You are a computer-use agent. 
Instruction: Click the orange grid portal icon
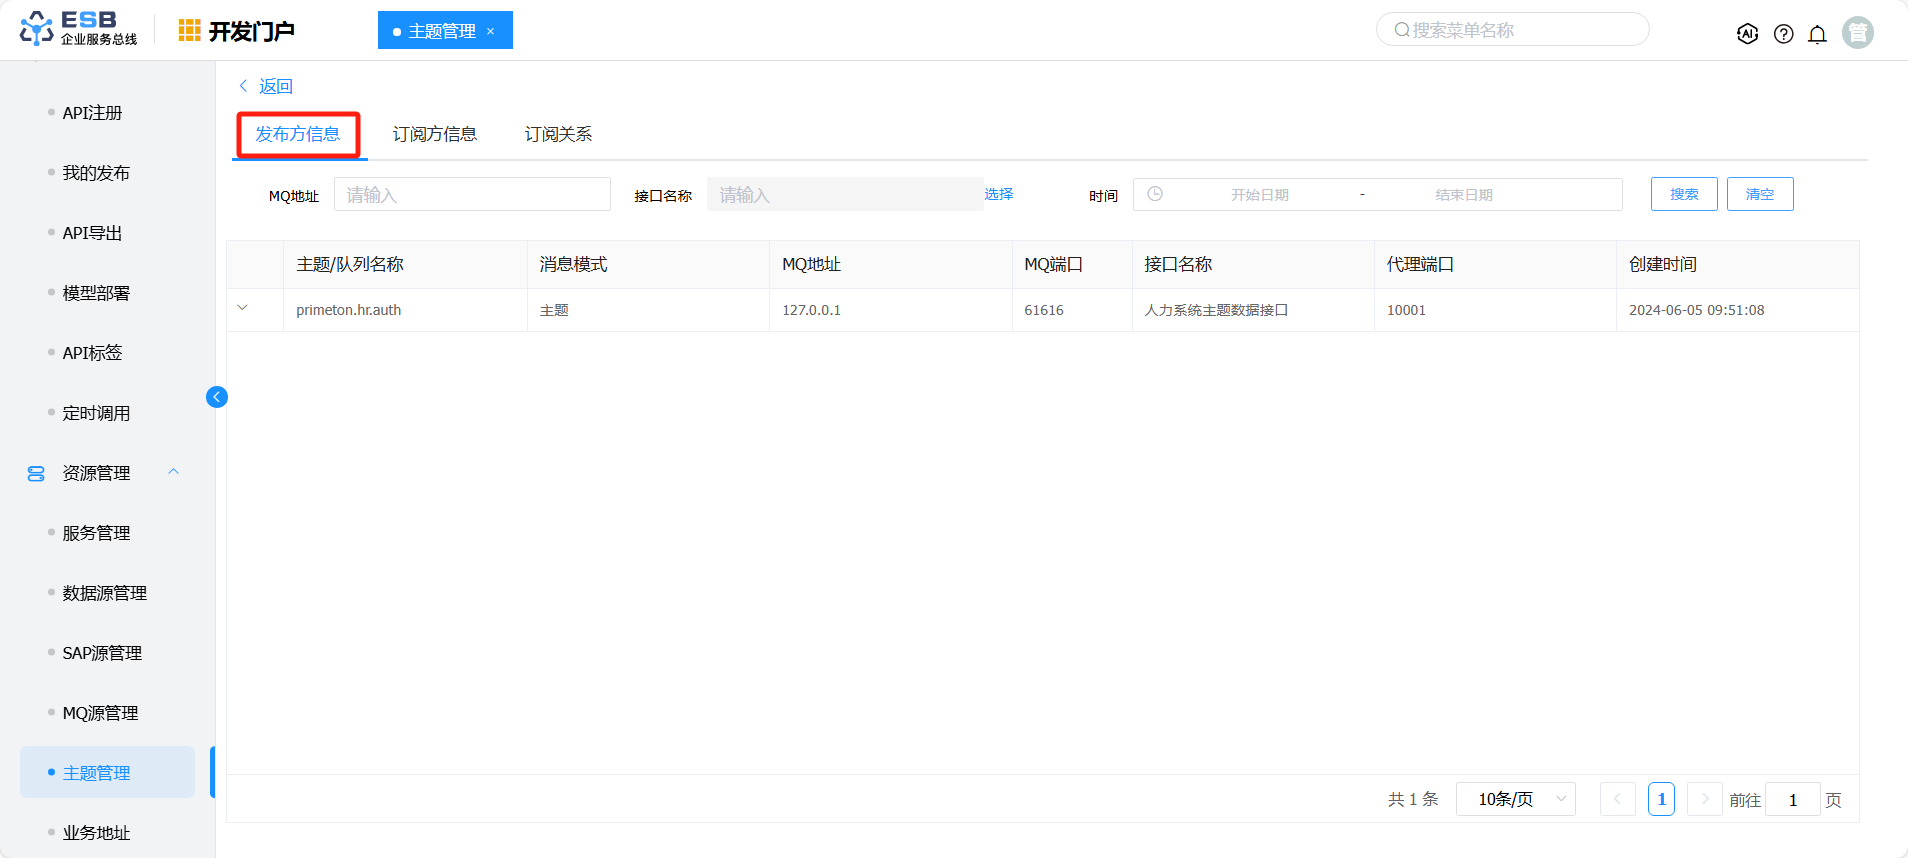[189, 31]
